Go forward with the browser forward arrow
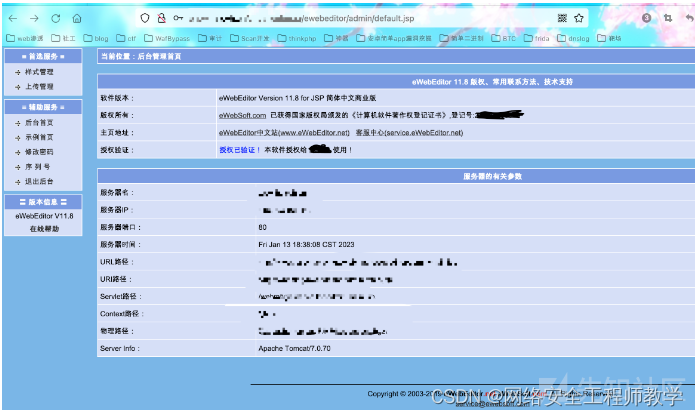This screenshot has width=698, height=416. [x=34, y=18]
